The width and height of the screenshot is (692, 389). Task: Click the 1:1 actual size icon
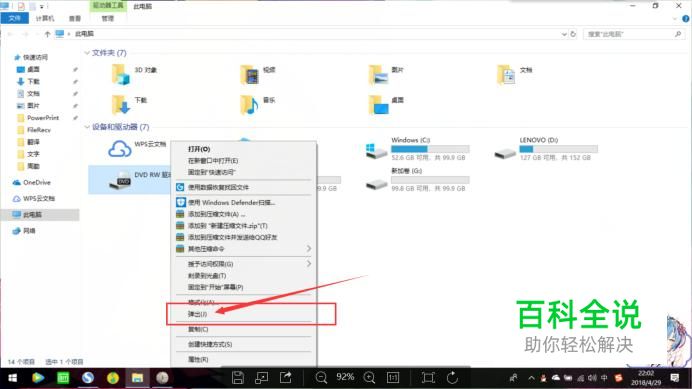point(393,378)
